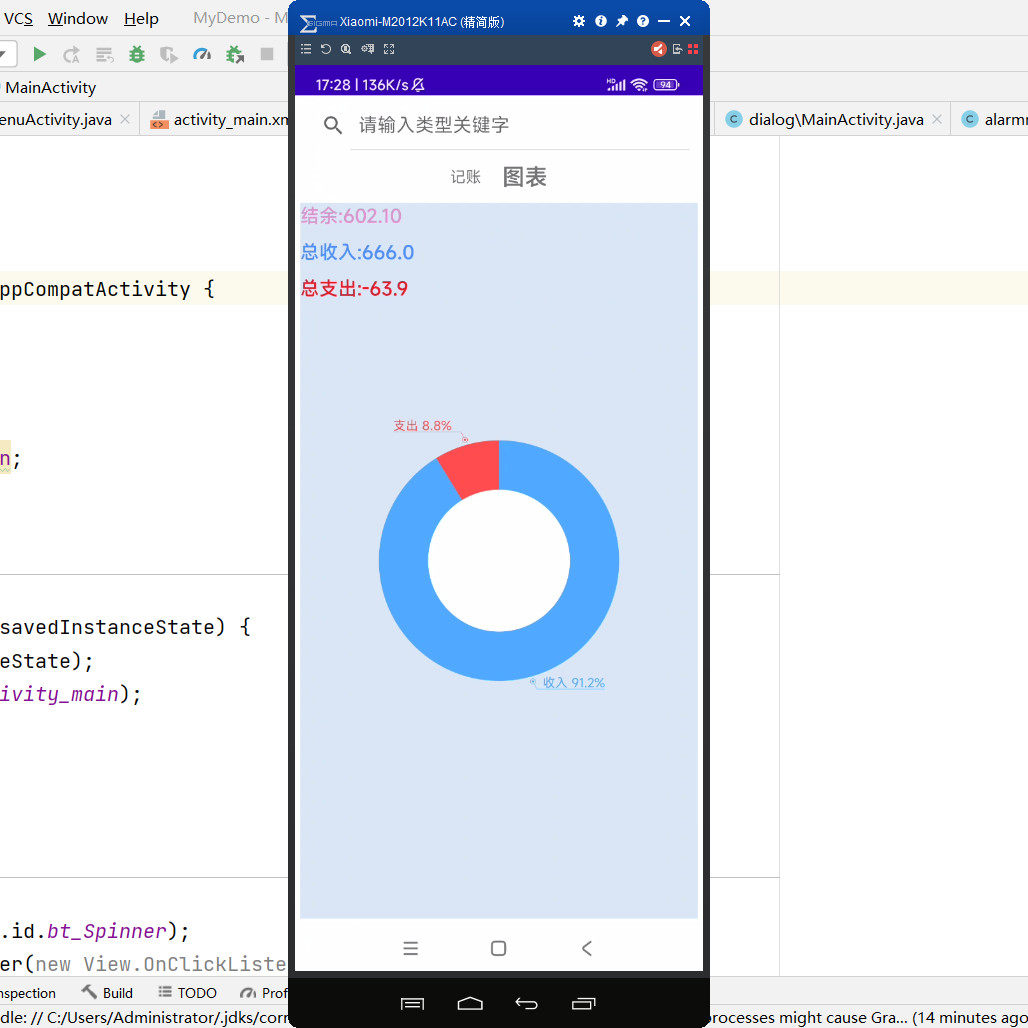Click the emulator fullscreen icon
1028x1028 pixels.
point(388,48)
